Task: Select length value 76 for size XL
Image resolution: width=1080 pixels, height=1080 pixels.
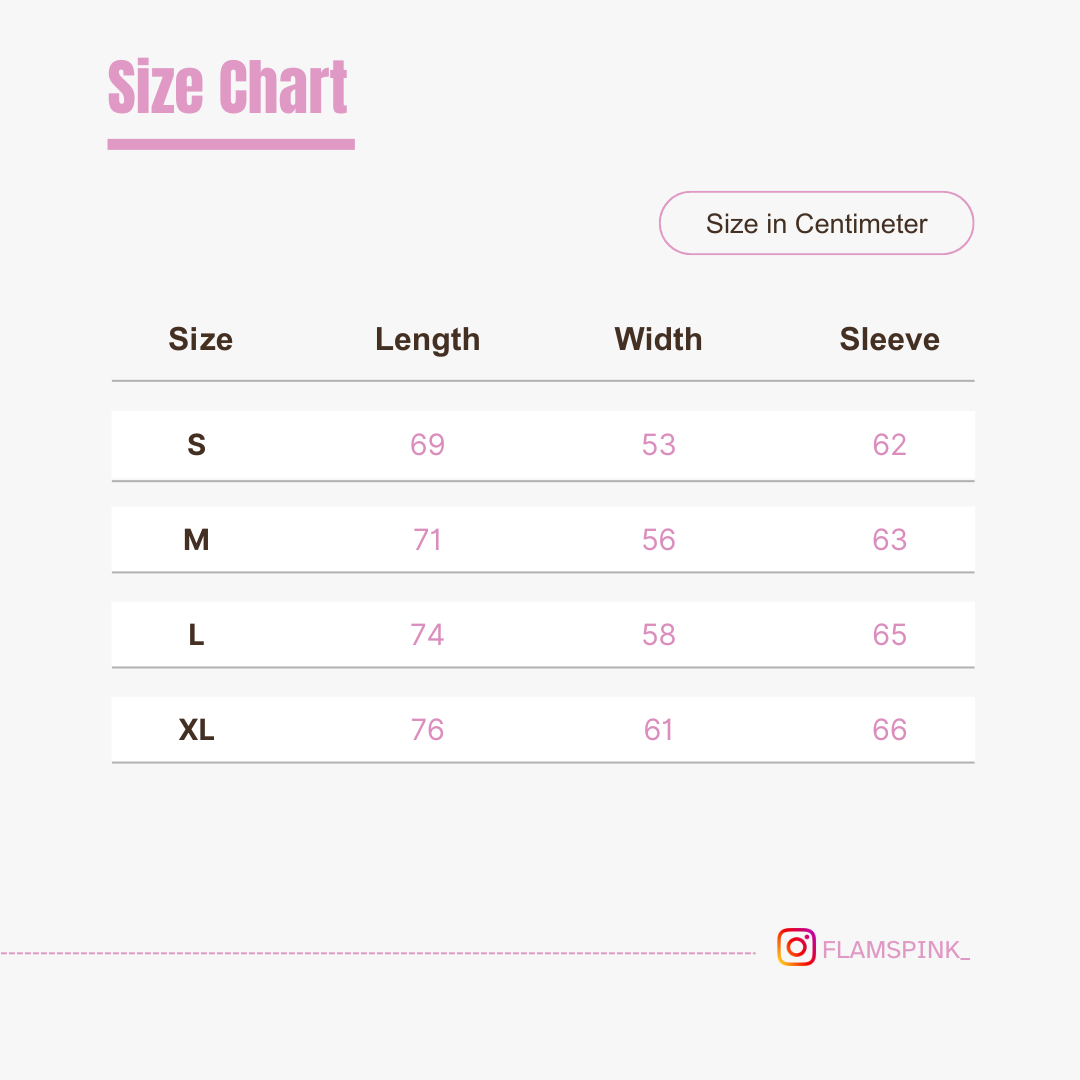Action: (427, 730)
